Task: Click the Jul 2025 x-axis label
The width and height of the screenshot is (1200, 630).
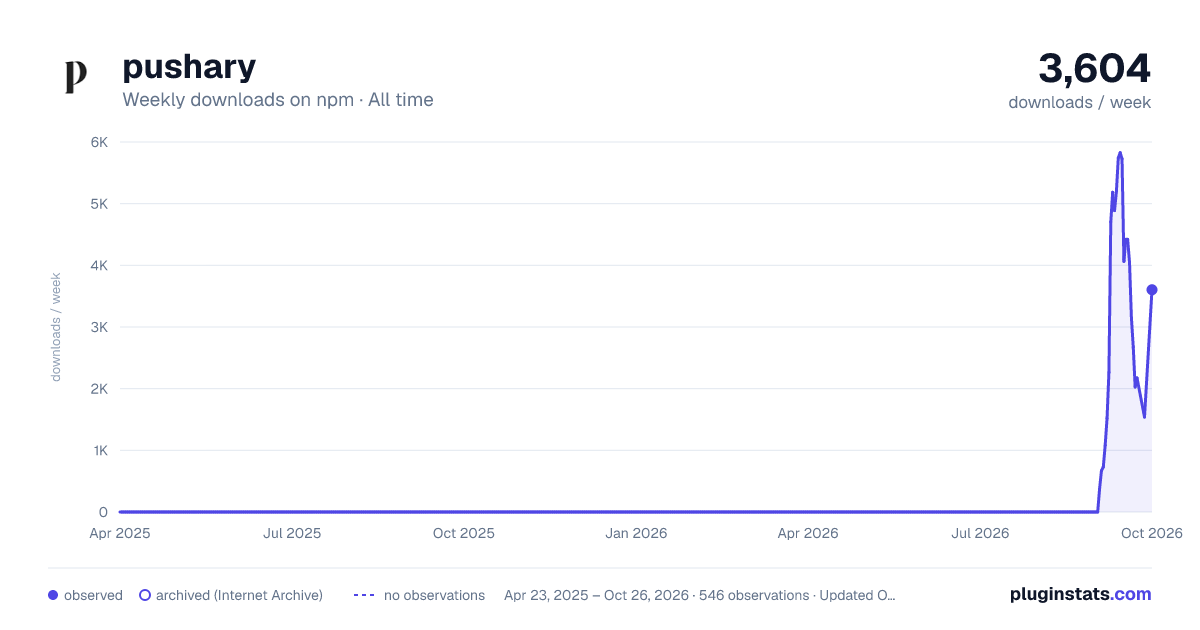Action: pos(292,533)
